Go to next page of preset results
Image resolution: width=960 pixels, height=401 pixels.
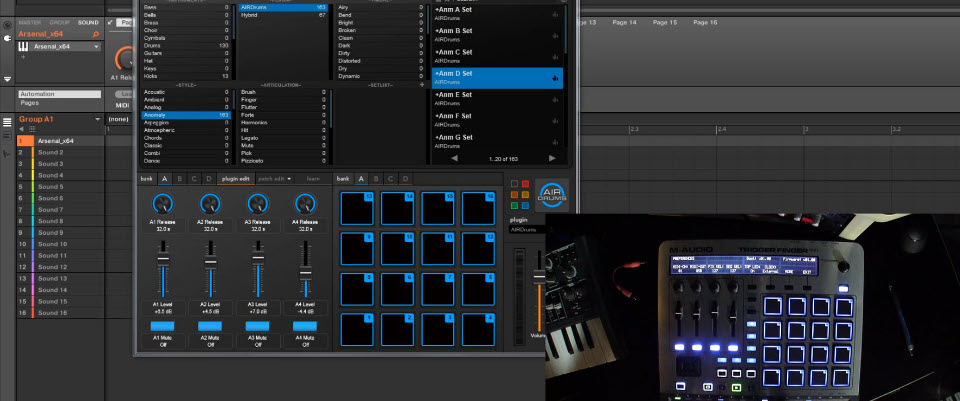(552, 159)
